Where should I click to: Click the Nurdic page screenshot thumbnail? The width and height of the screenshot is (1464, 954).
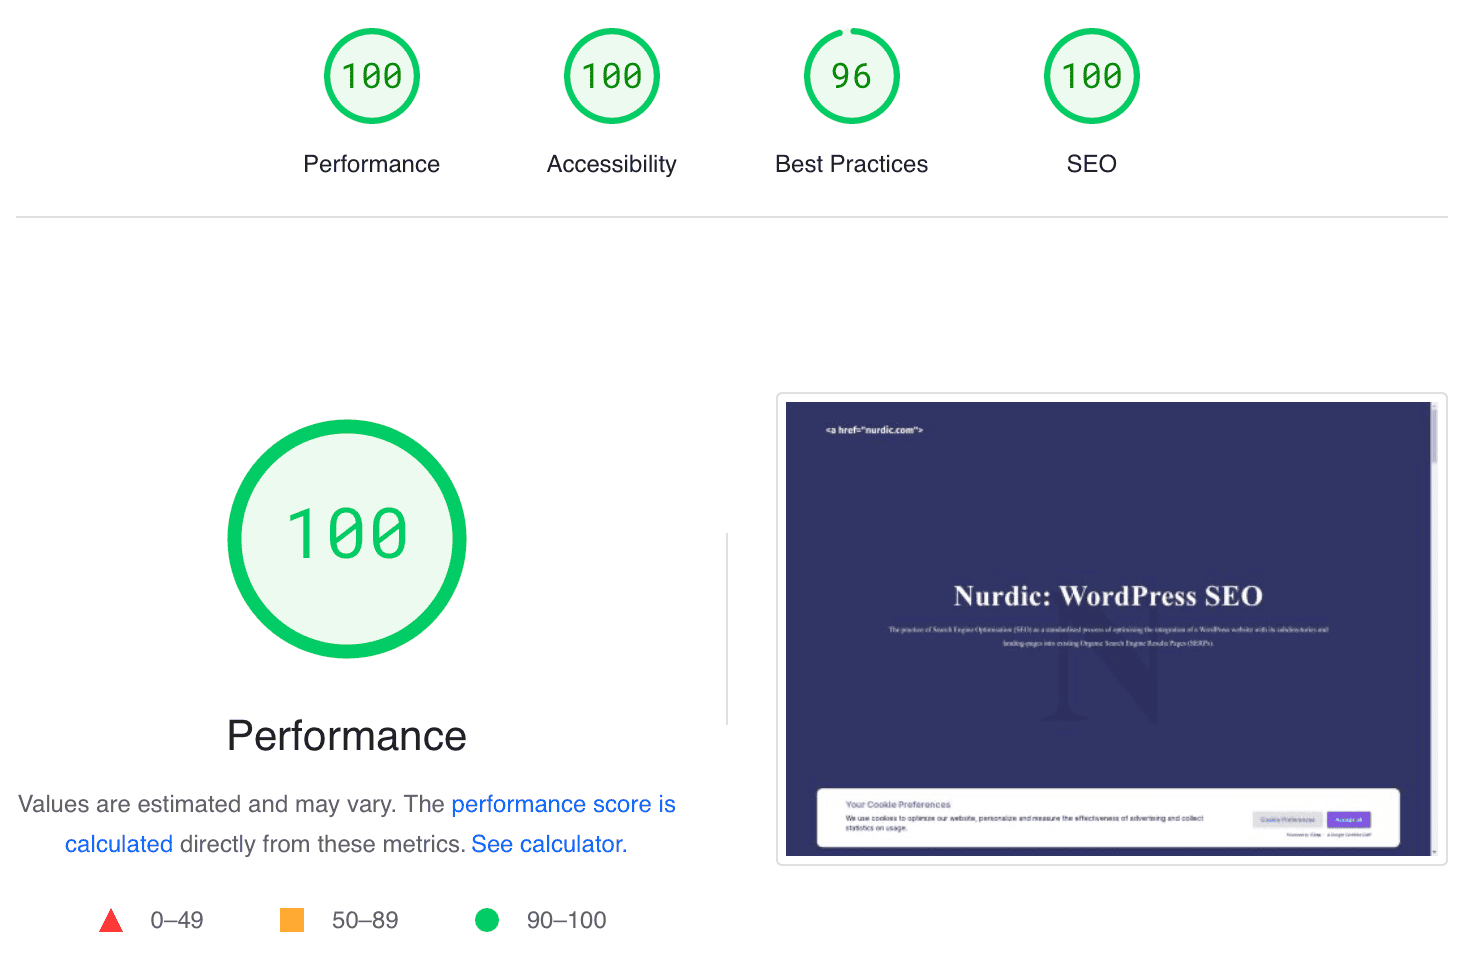1112,629
